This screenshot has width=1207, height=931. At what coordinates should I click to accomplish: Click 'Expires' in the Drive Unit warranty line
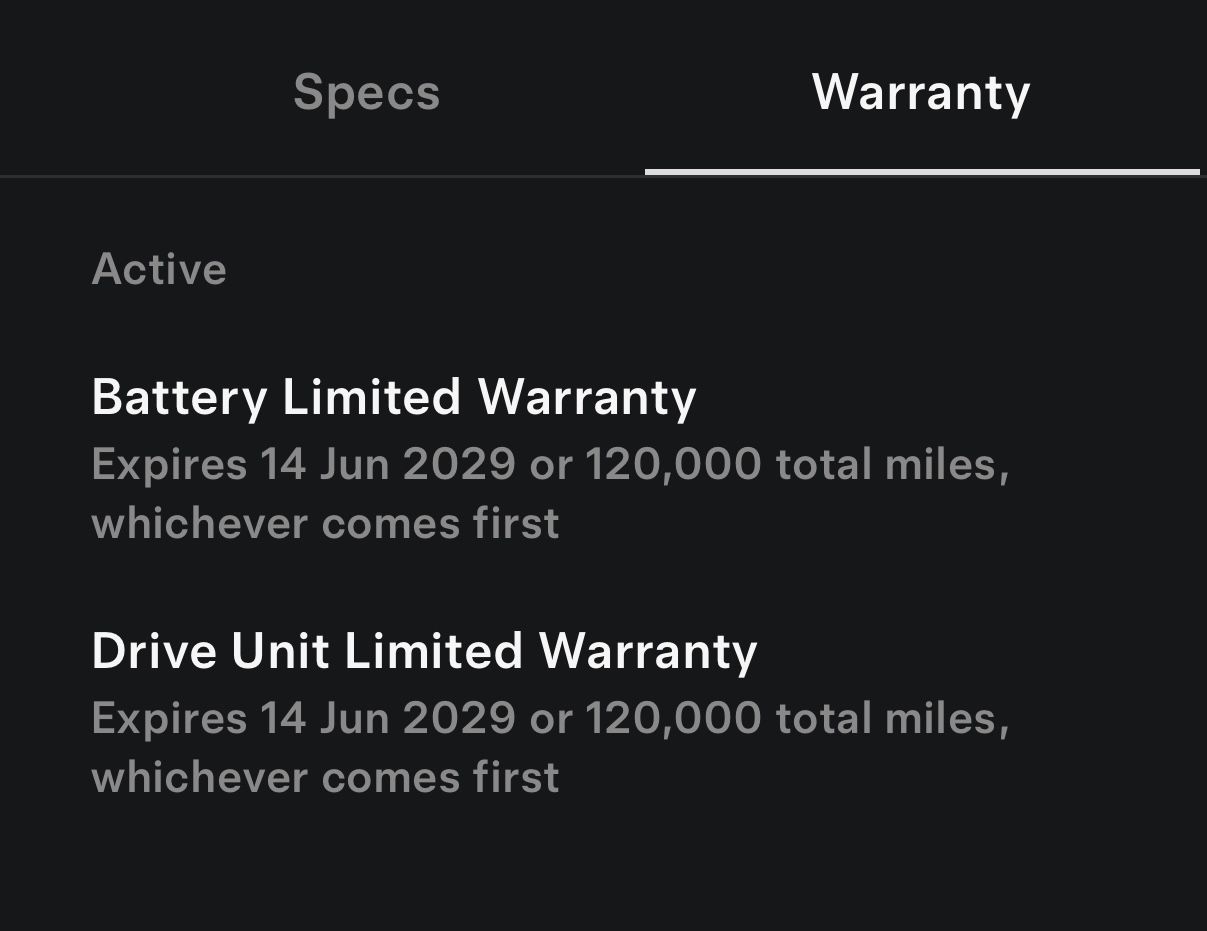[x=168, y=718]
